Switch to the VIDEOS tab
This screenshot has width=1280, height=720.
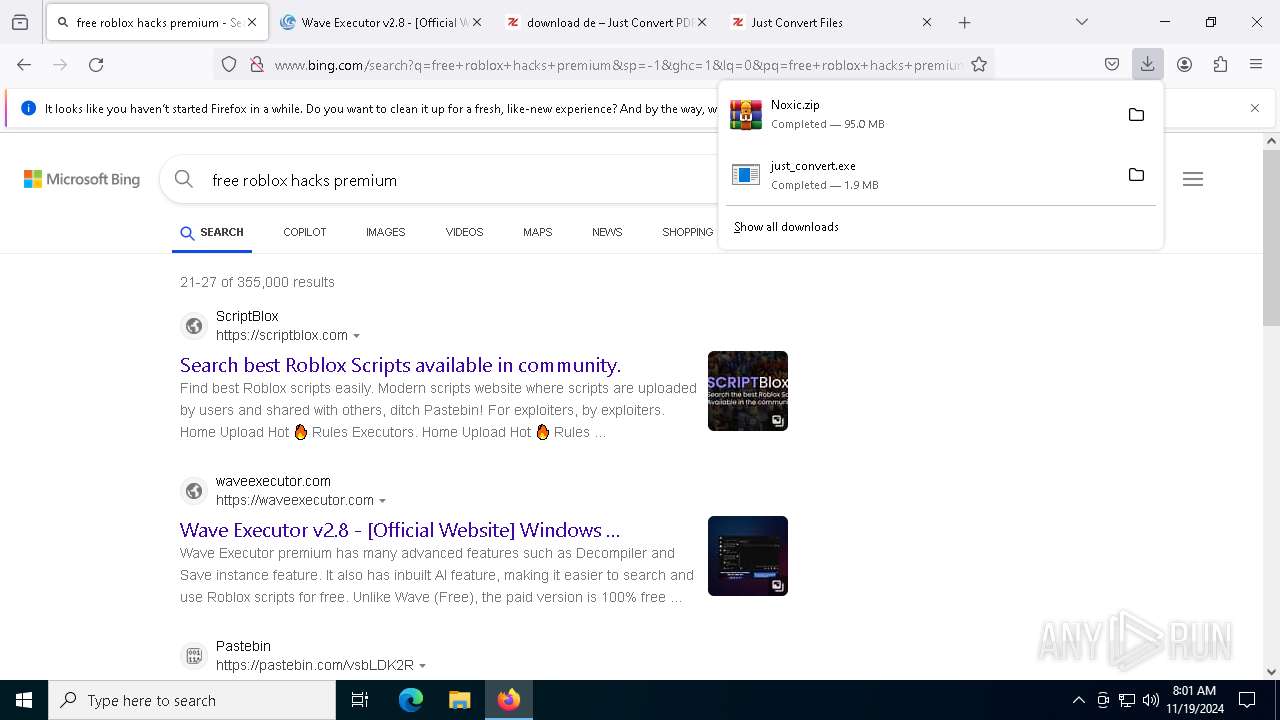[x=464, y=232]
